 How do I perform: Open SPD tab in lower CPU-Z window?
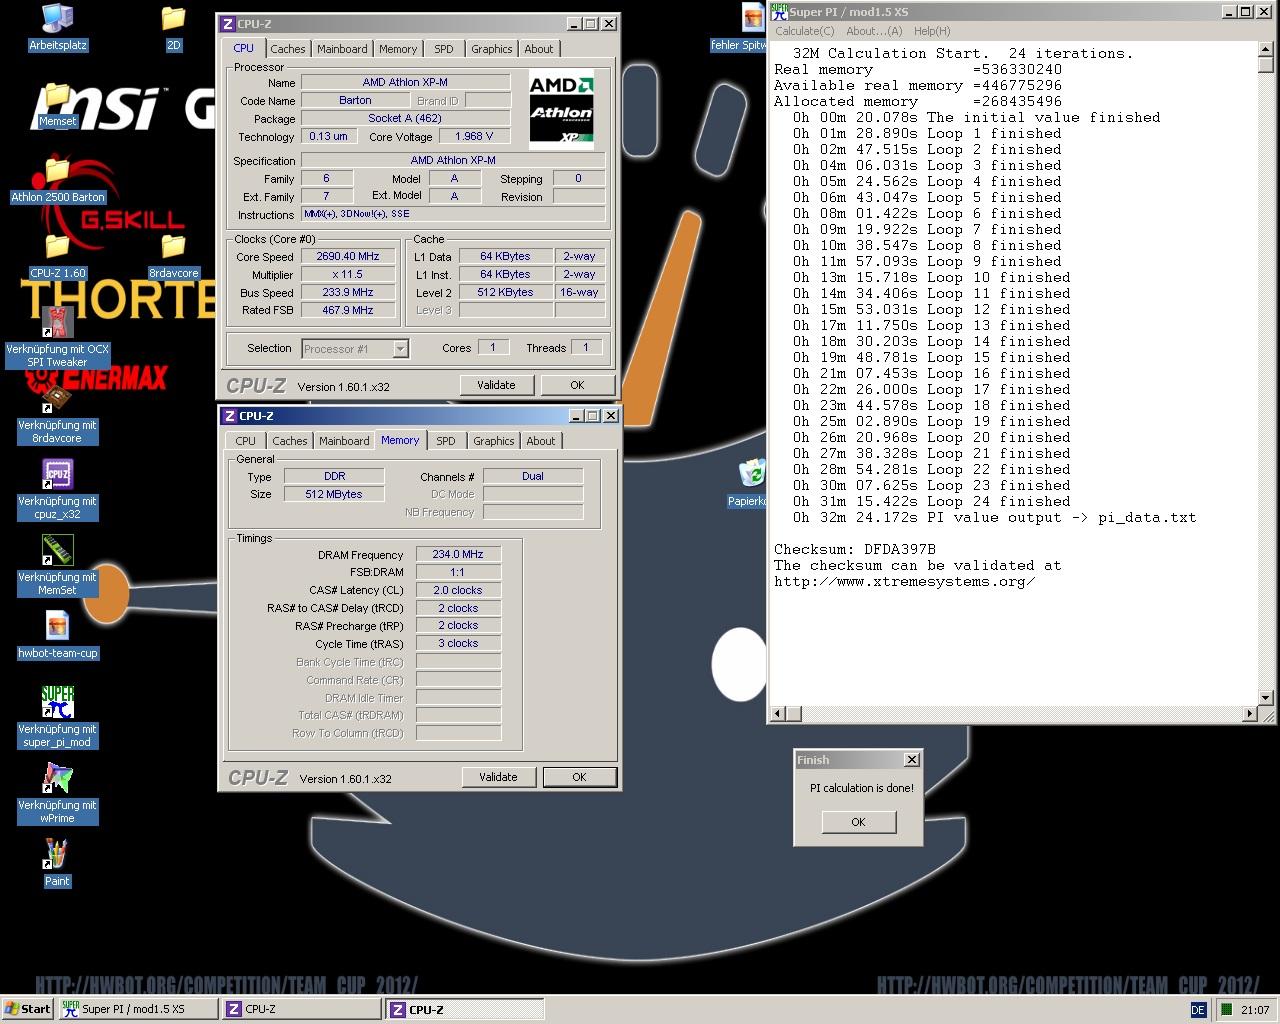click(446, 441)
